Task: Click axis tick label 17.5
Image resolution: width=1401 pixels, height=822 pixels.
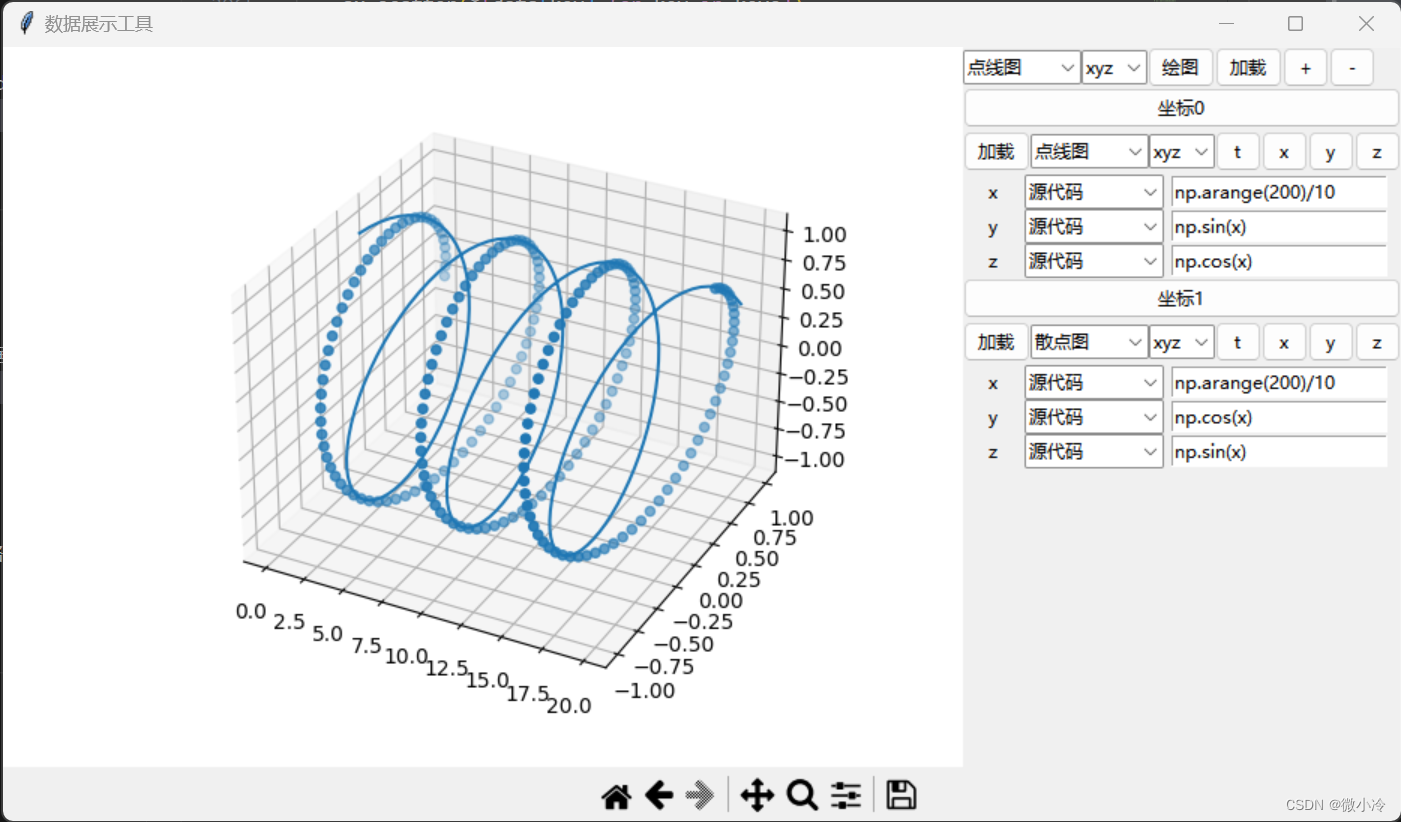Action: coord(528,693)
